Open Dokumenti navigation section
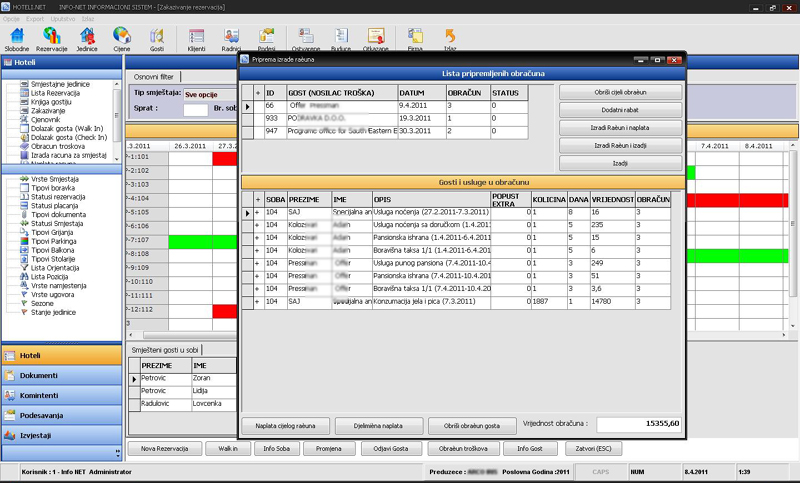The height and width of the screenshot is (483, 800). (62, 375)
